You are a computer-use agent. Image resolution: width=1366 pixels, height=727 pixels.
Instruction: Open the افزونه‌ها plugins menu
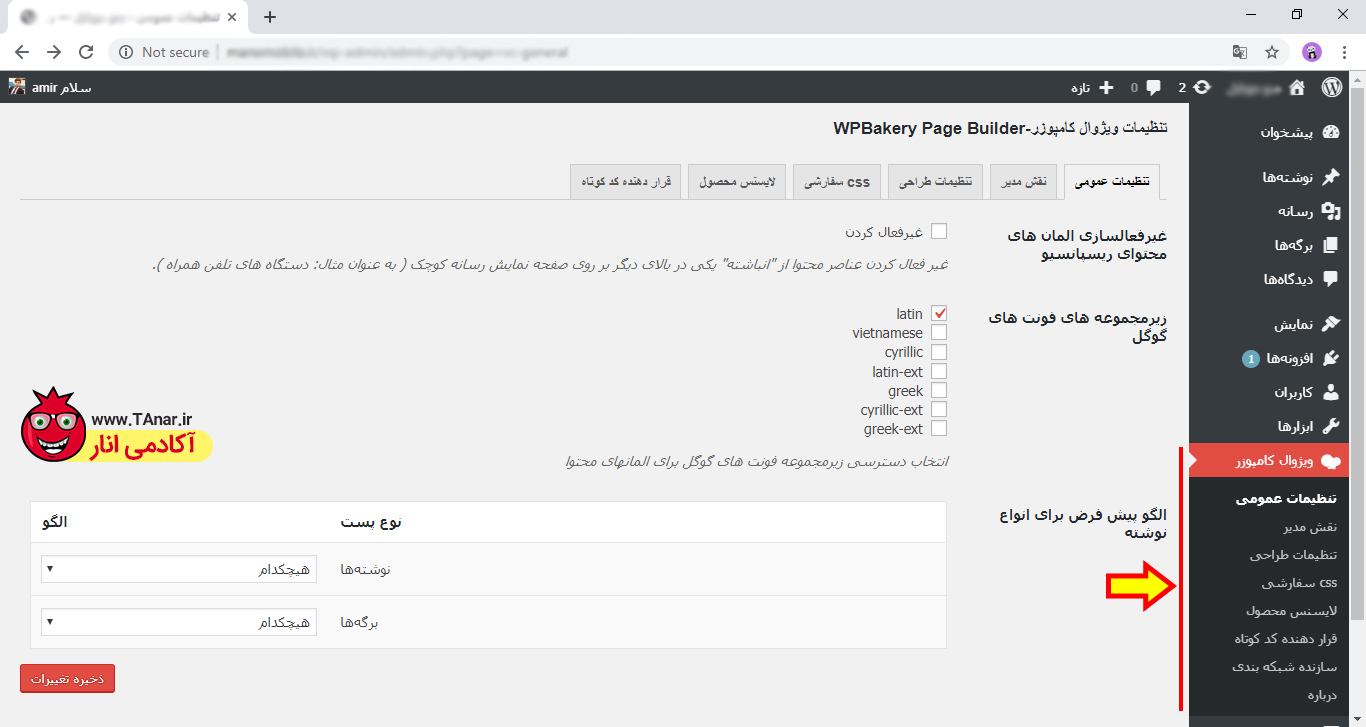point(1289,358)
